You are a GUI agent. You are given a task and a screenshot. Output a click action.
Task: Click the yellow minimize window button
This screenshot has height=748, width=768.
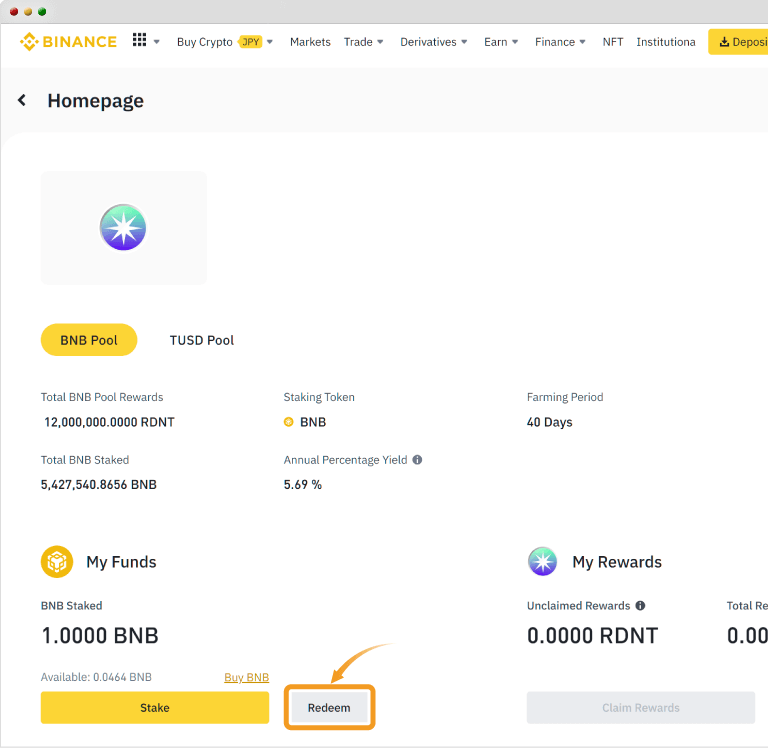[x=28, y=12]
